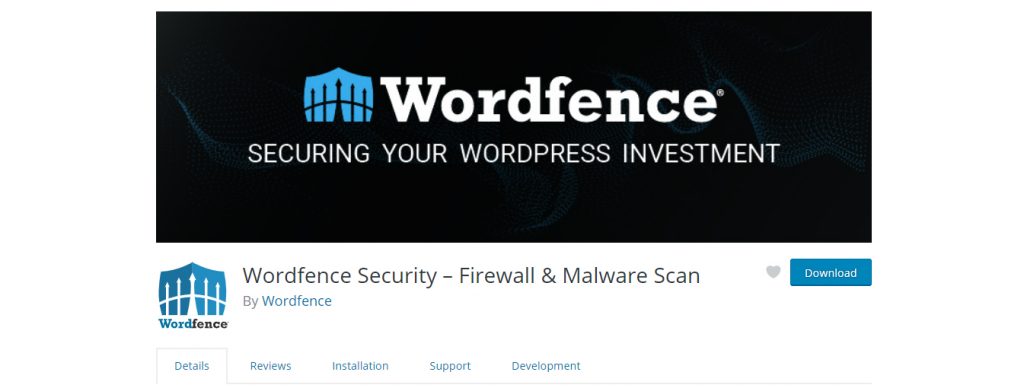Click "Malware Scan" text in plugin title
The width and height of the screenshot is (1024, 388).
click(x=631, y=276)
